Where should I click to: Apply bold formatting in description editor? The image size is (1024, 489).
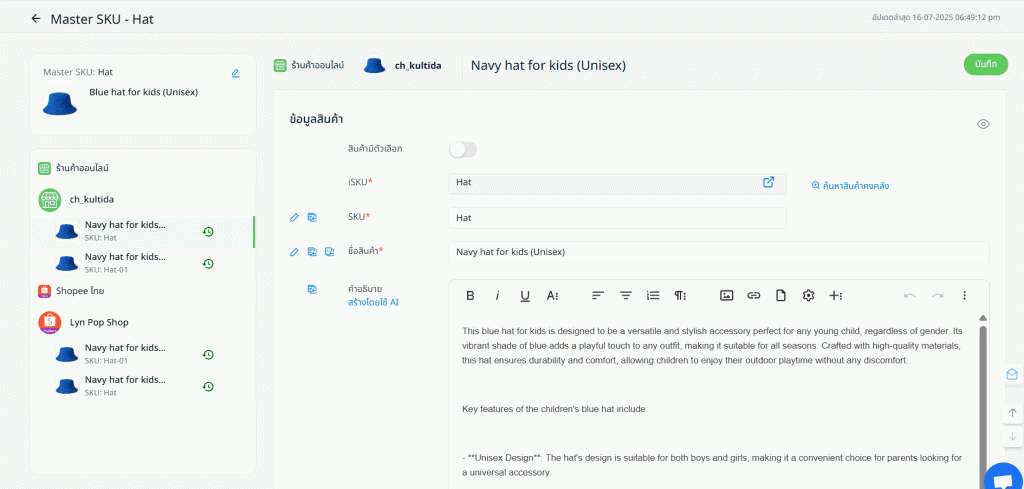[x=470, y=295]
